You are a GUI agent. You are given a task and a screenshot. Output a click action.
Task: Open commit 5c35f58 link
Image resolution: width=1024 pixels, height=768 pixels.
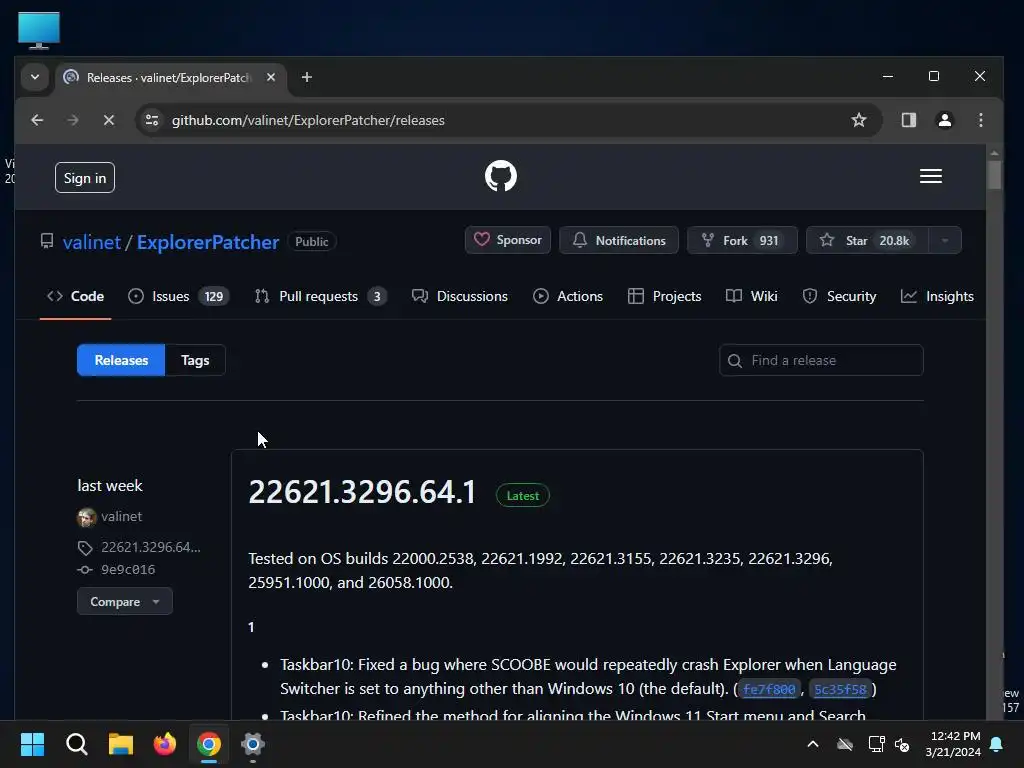(x=840, y=689)
